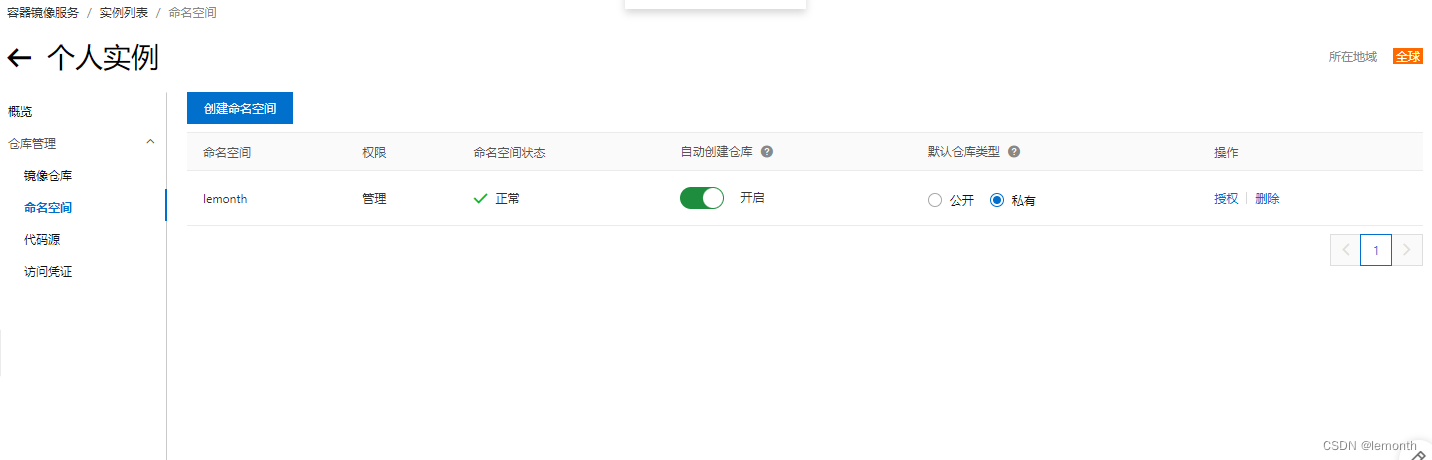Click the orange 全球 region badge

pos(1408,56)
